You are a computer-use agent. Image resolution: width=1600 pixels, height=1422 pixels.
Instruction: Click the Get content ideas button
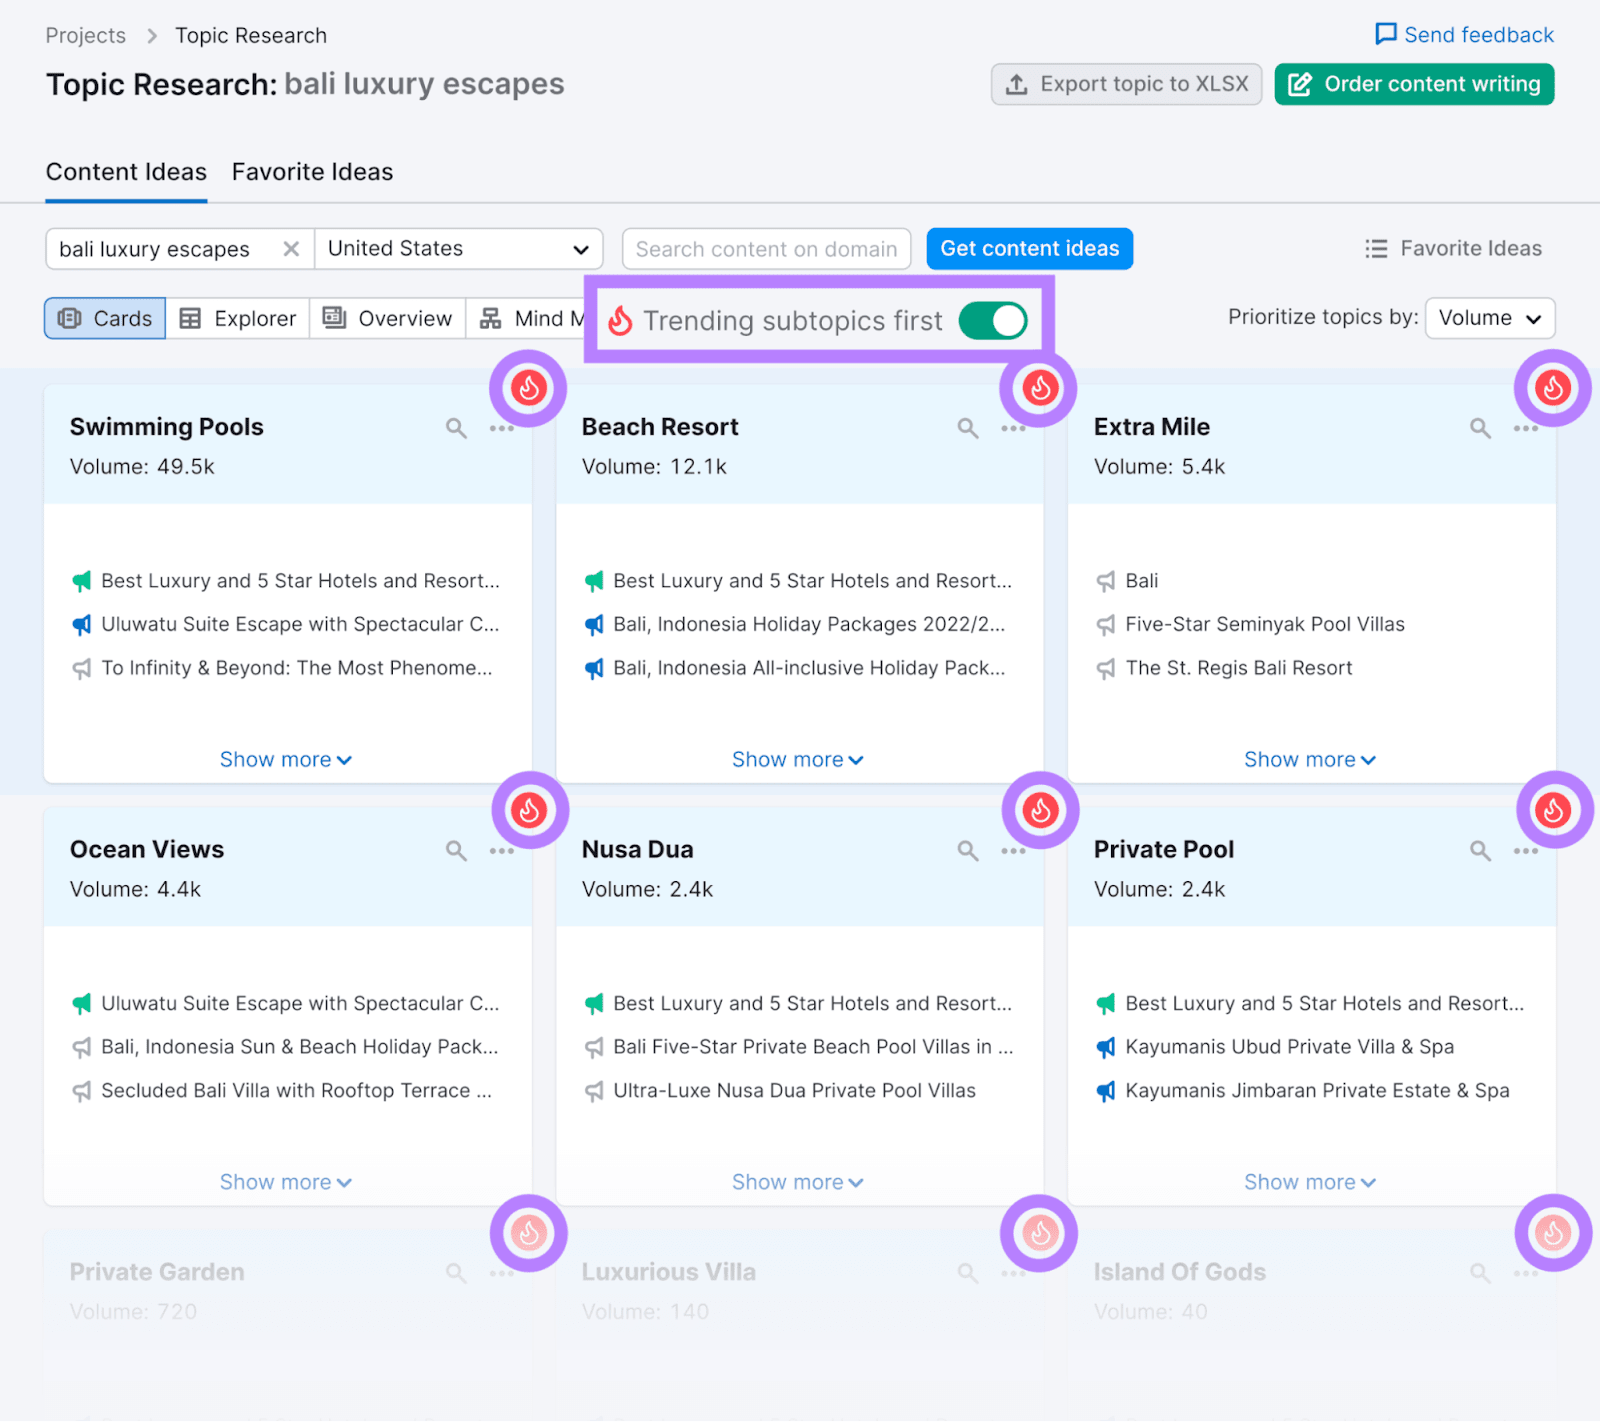1029,248
